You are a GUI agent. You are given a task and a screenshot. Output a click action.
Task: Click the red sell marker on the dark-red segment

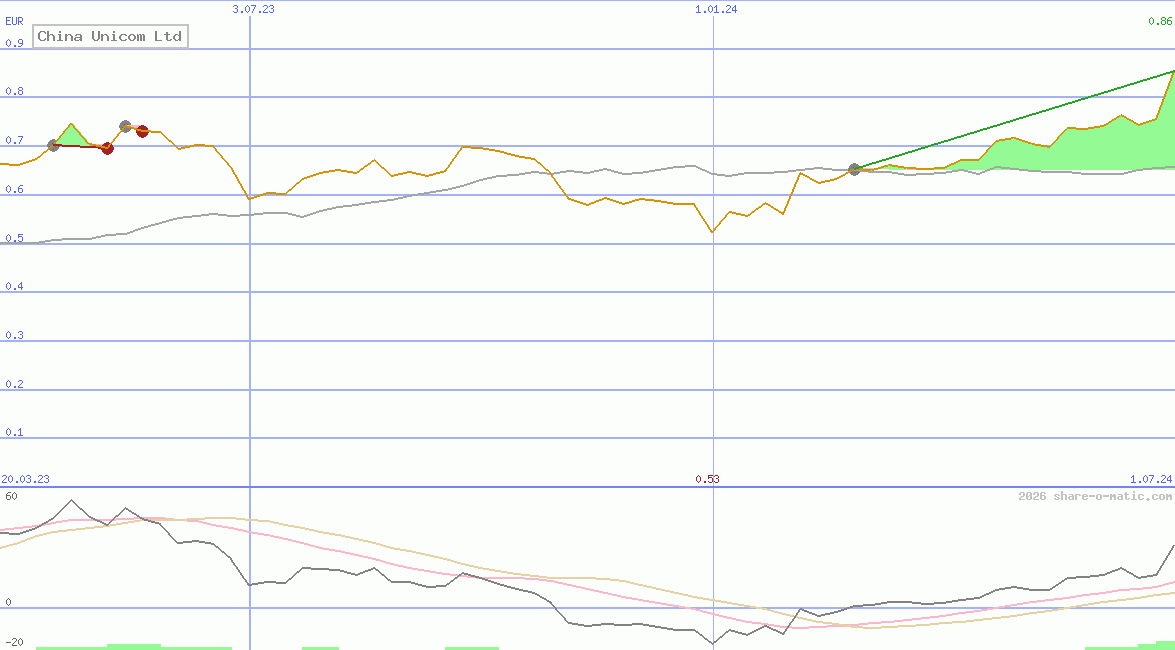tap(107, 148)
